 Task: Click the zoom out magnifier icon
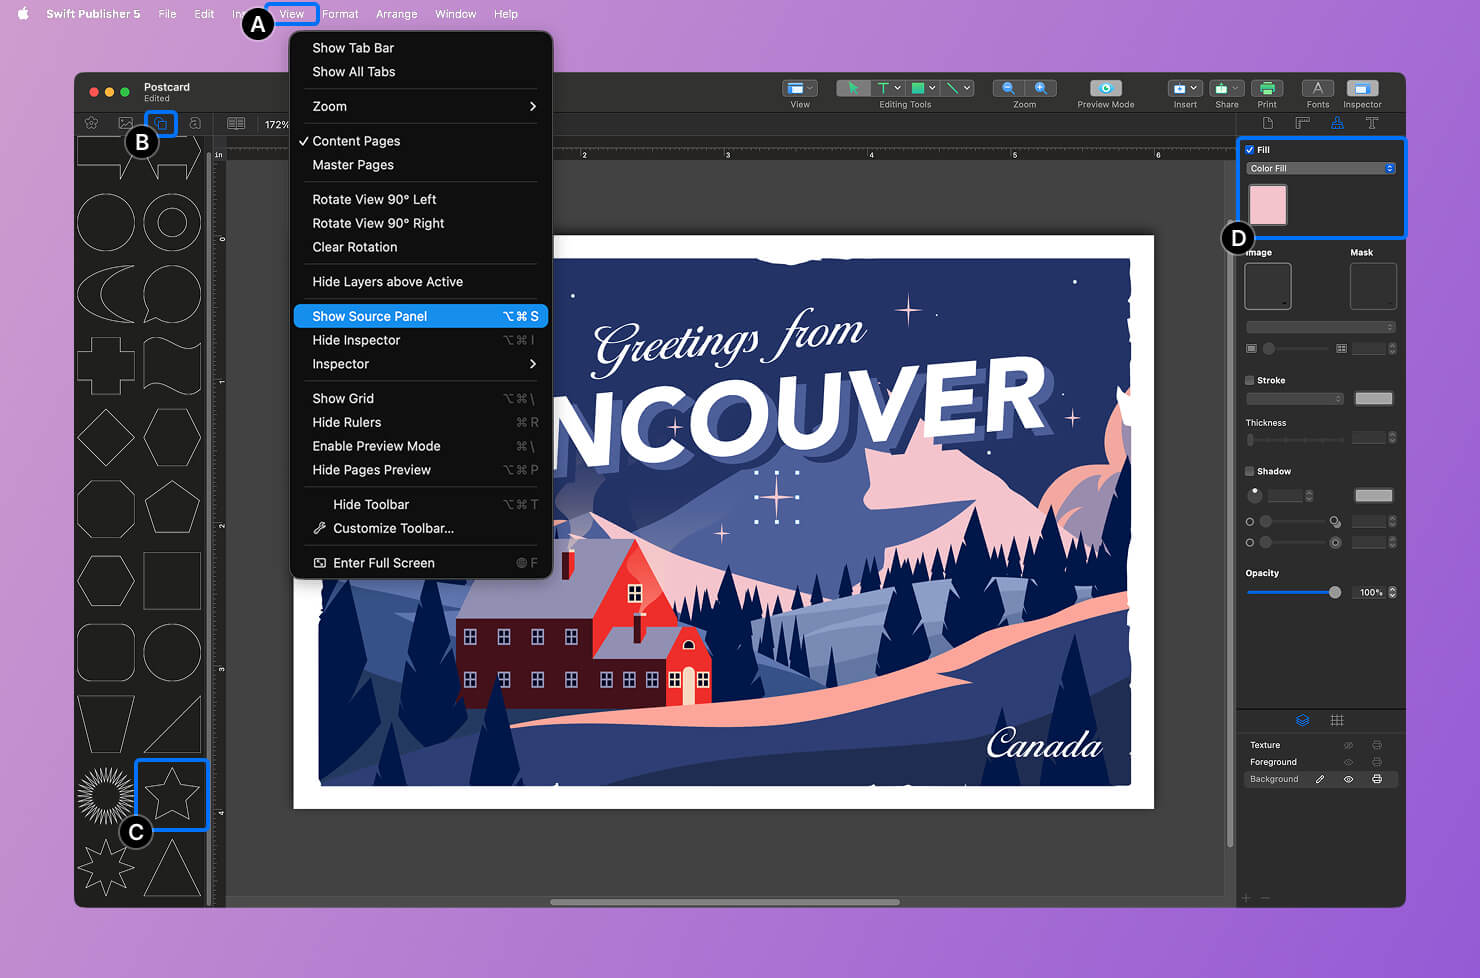1008,88
